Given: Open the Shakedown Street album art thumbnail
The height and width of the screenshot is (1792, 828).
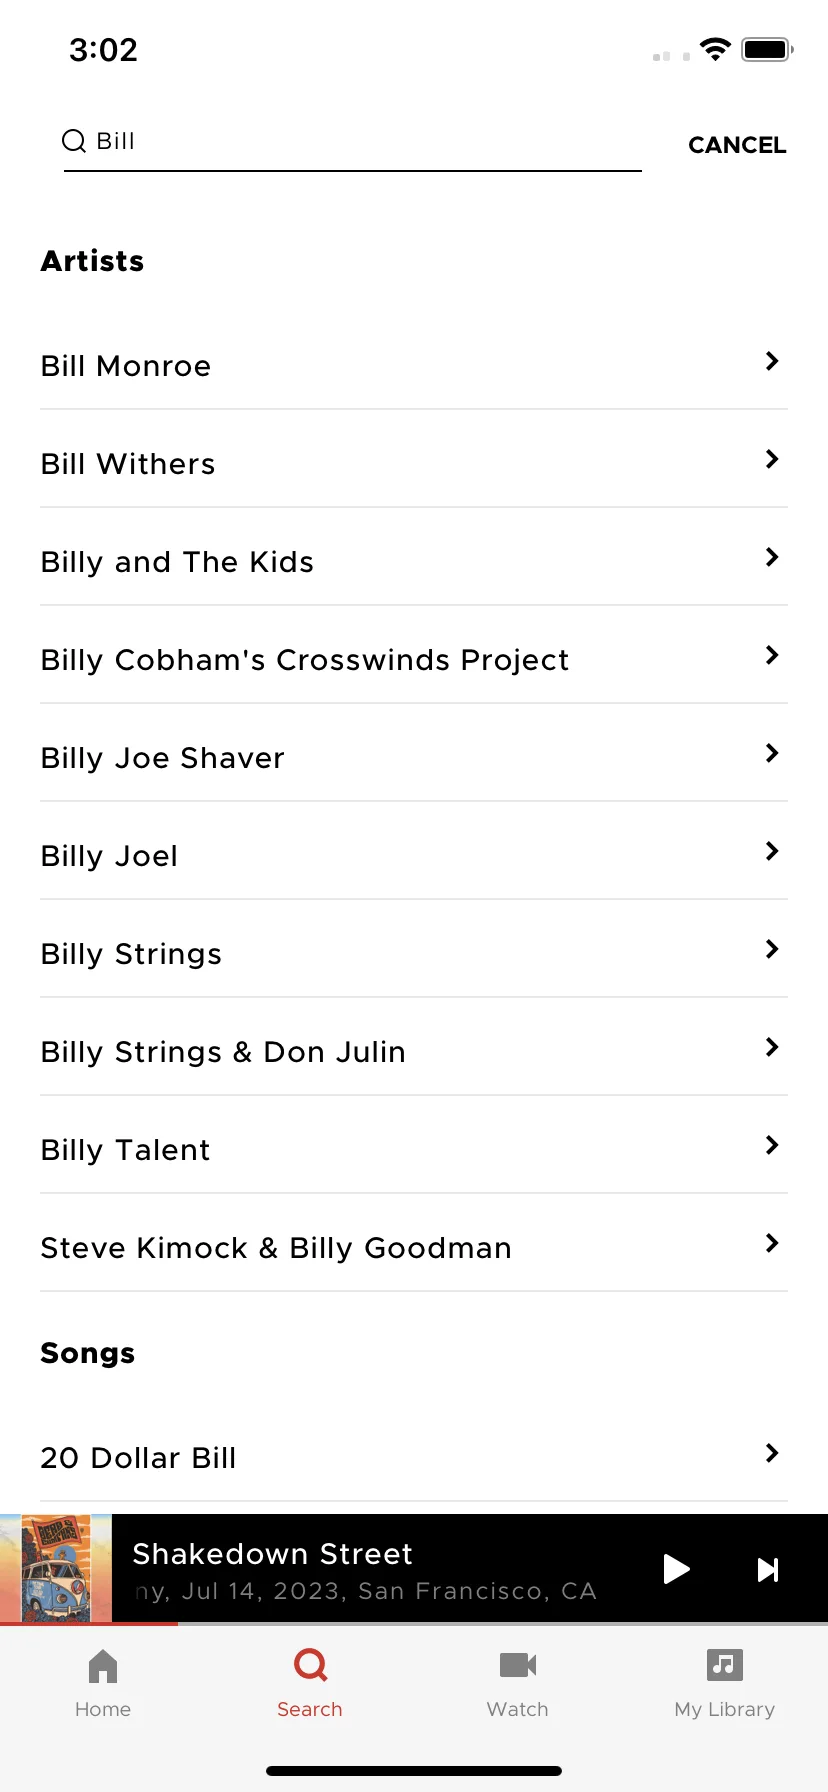Looking at the screenshot, I should coord(56,1568).
